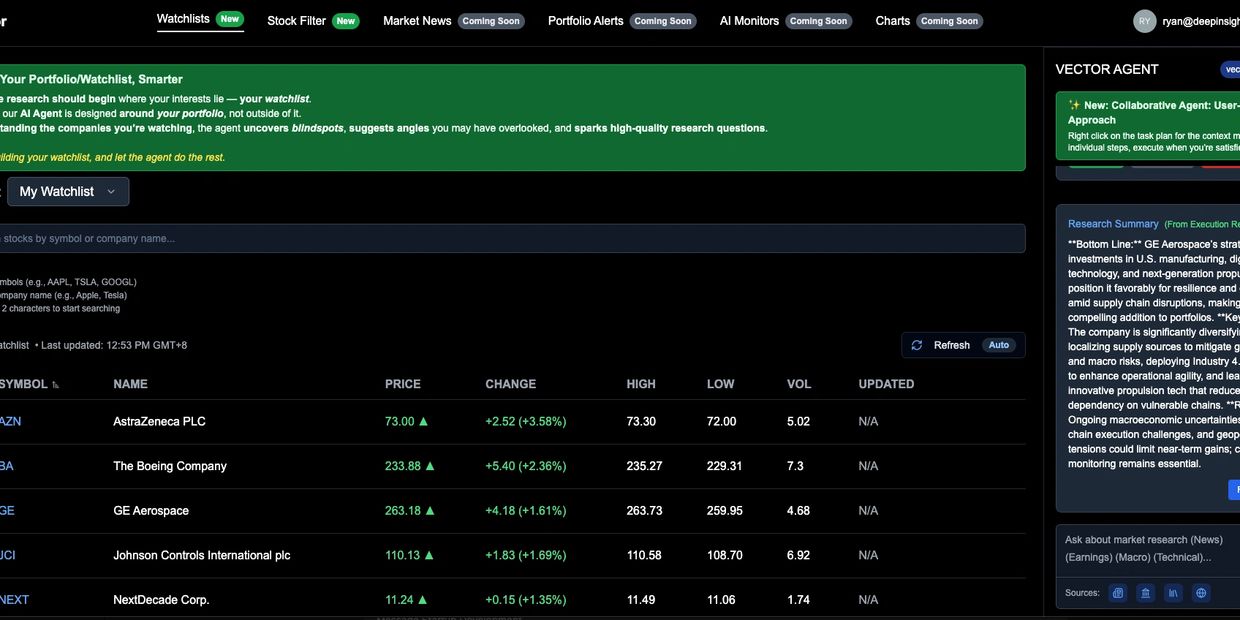Switch to the Watchlists tab
Screen dimensions: 1240x620
(183, 20)
